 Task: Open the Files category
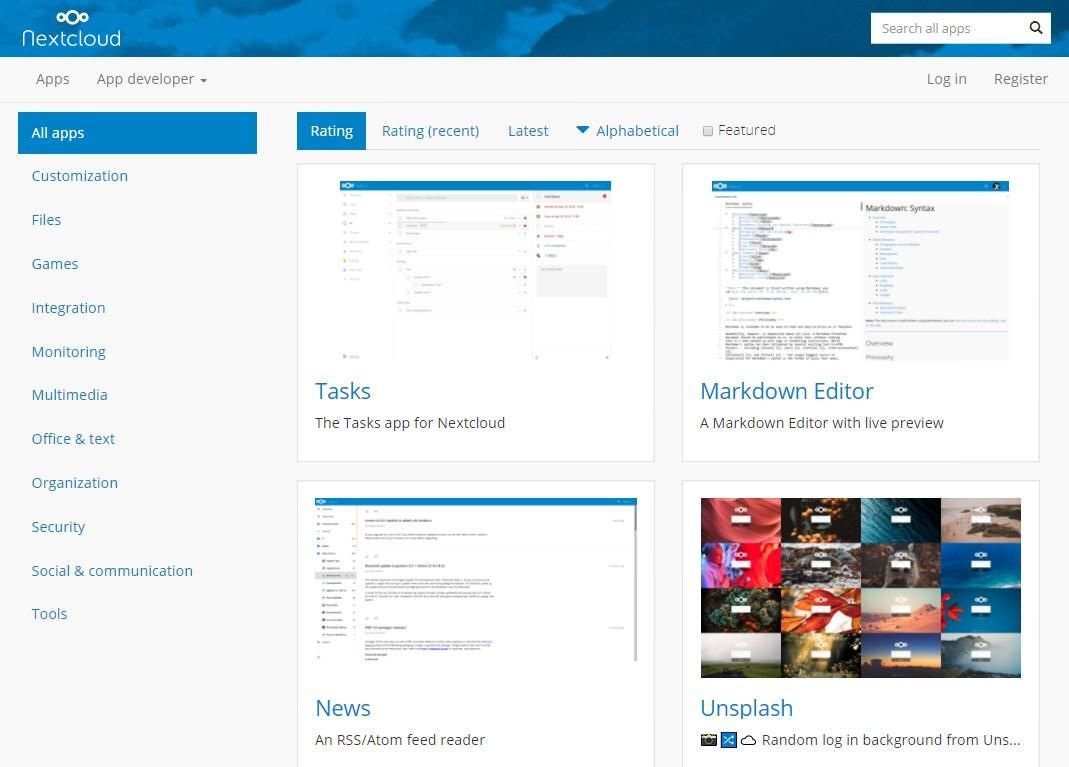pyautogui.click(x=46, y=220)
